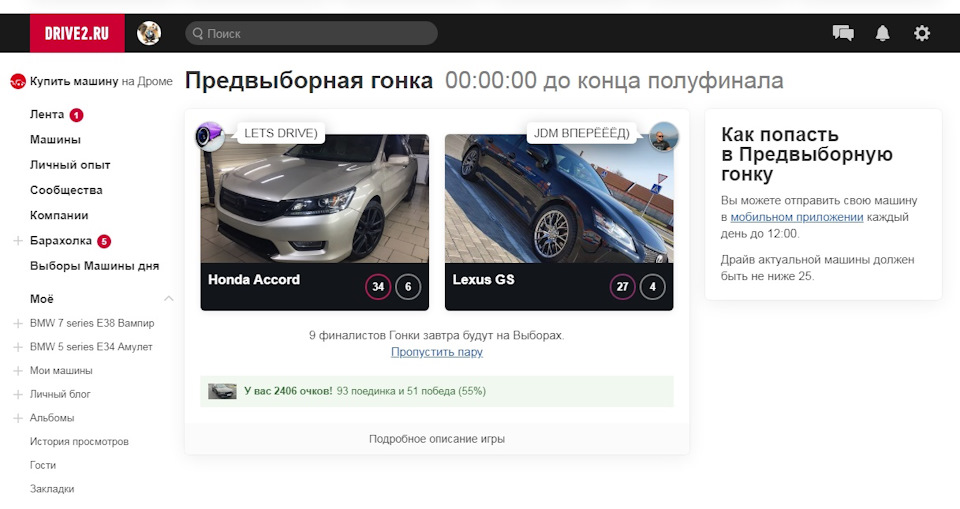The height and width of the screenshot is (509, 960).
Task: Click Пропустить пару link
Action: pyautogui.click(x=437, y=352)
